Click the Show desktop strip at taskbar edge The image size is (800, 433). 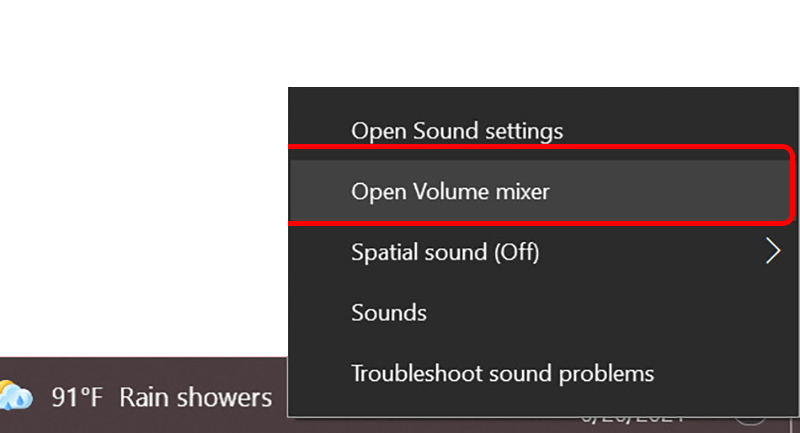pos(797,425)
